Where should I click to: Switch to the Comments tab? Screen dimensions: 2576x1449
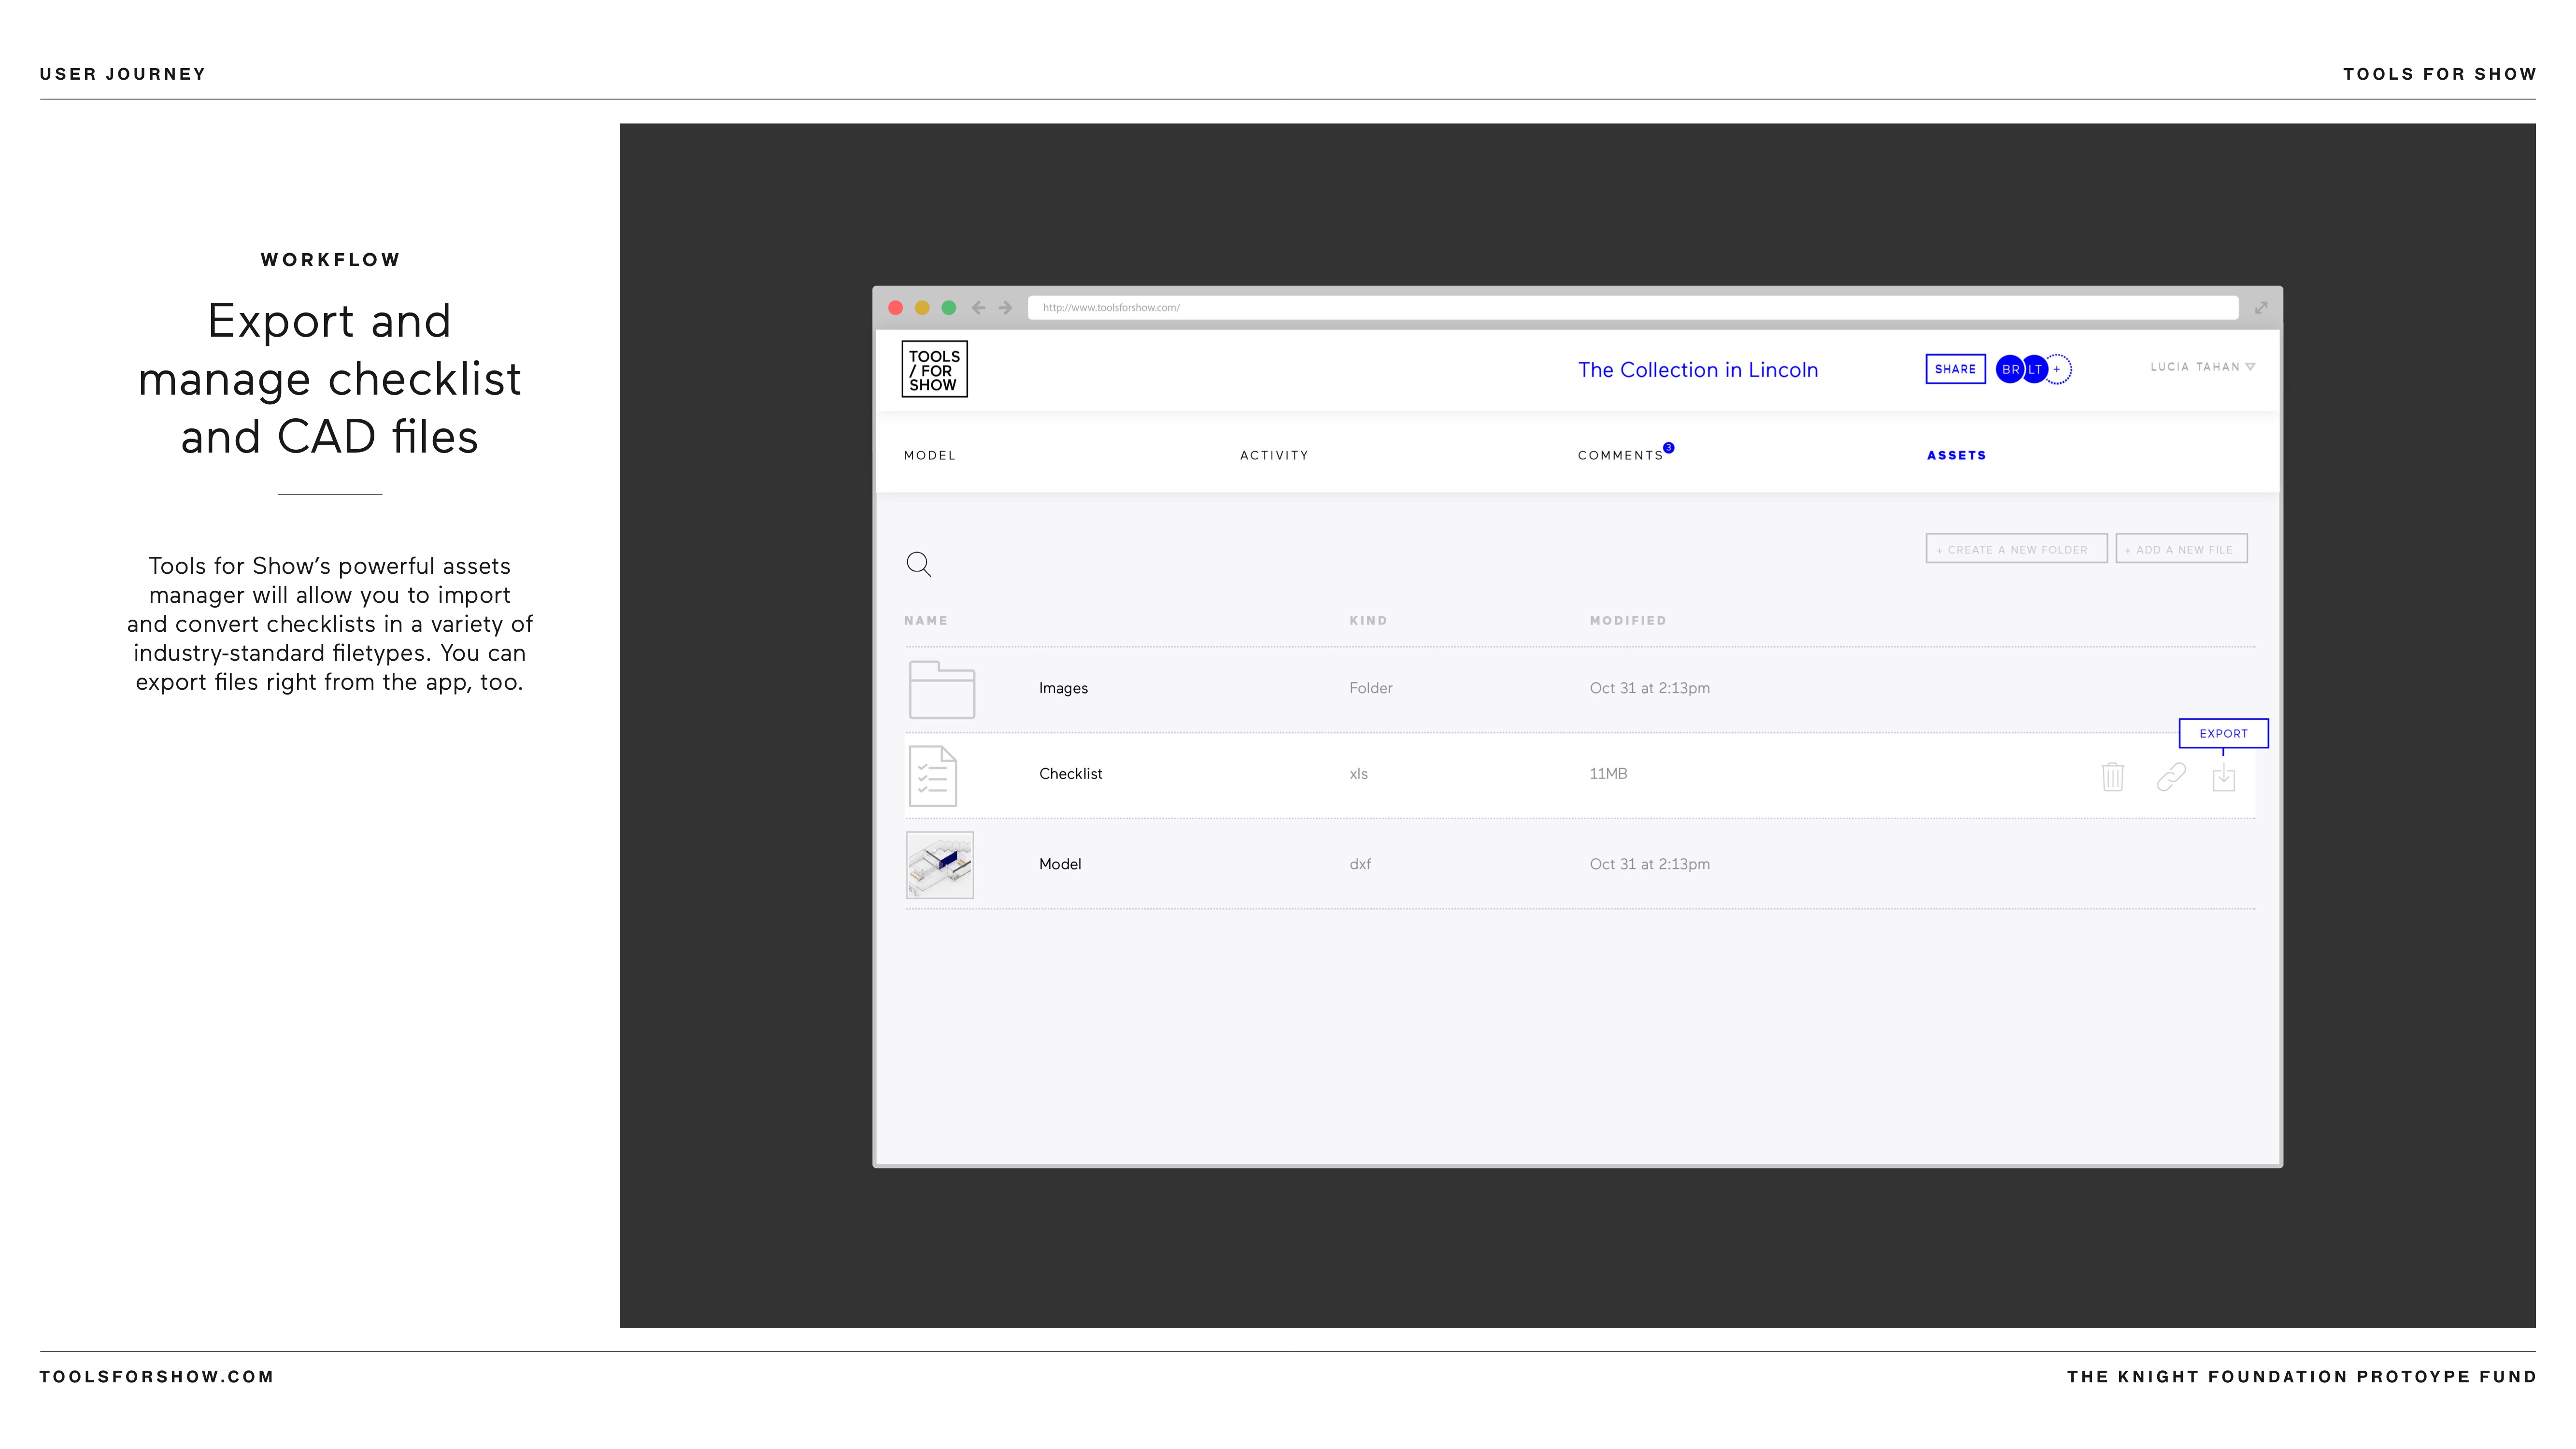1620,455
